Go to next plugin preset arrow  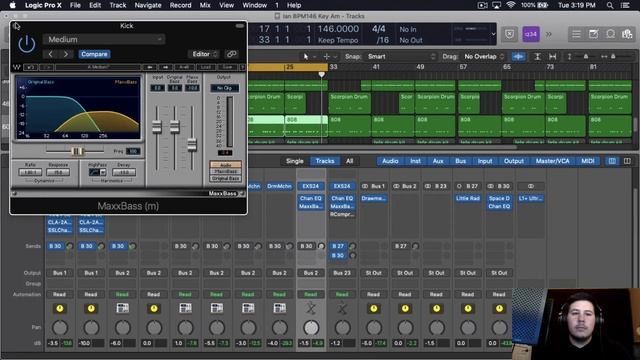click(x=66, y=54)
